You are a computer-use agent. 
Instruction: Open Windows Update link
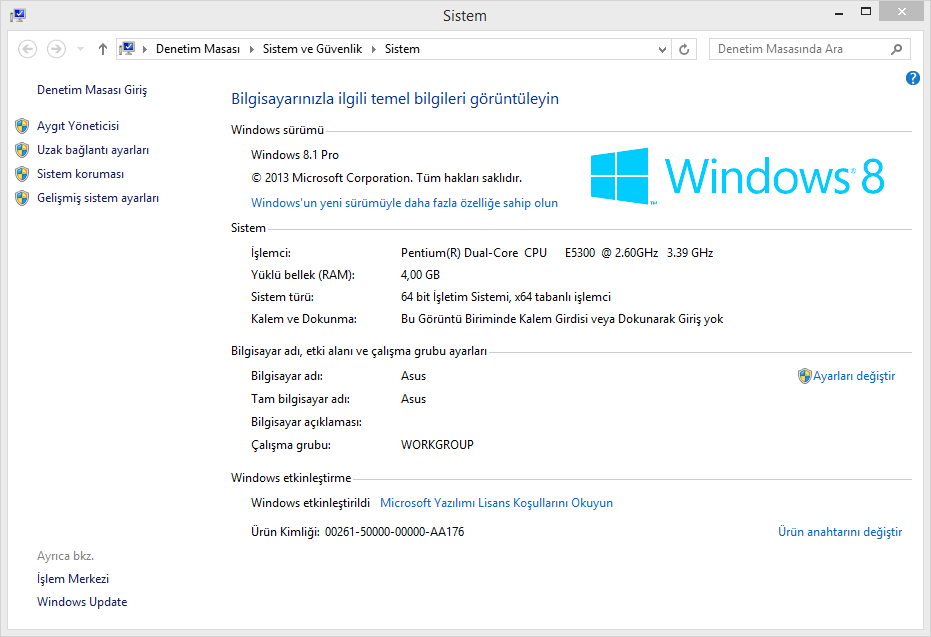click(82, 602)
